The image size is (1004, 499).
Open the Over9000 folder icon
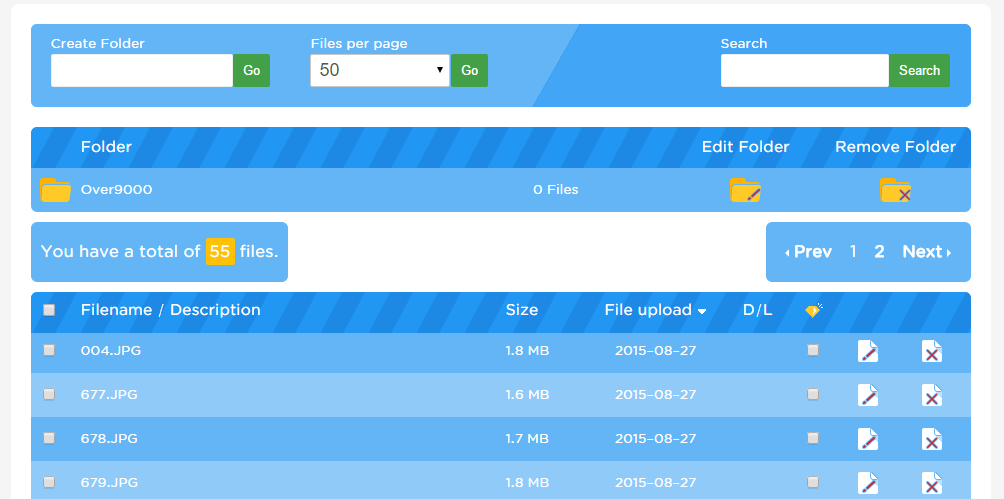(55, 190)
